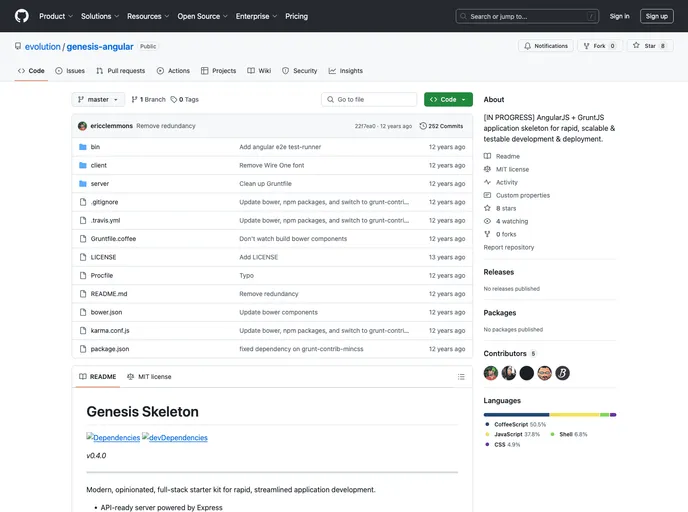Expand the Solutions menu
Viewport: 688px width, 512px height.
[x=100, y=16]
